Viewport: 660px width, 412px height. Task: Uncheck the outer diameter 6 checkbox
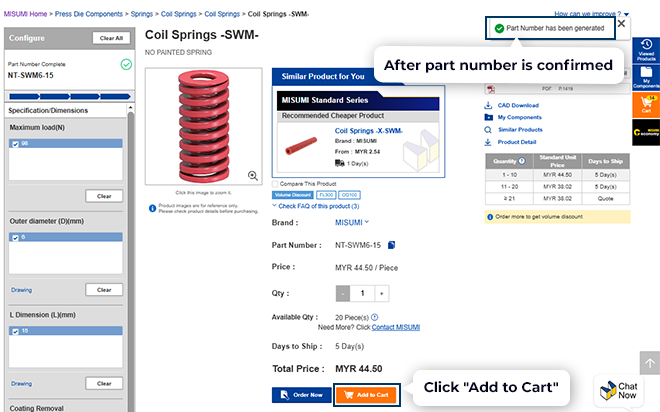pyautogui.click(x=16, y=238)
